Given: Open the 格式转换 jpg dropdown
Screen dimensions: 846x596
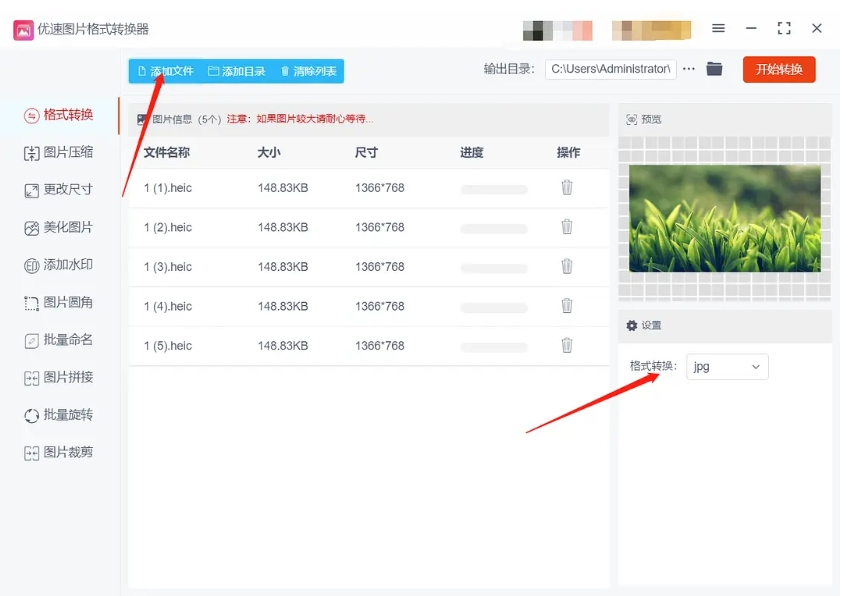Looking at the screenshot, I should [727, 367].
